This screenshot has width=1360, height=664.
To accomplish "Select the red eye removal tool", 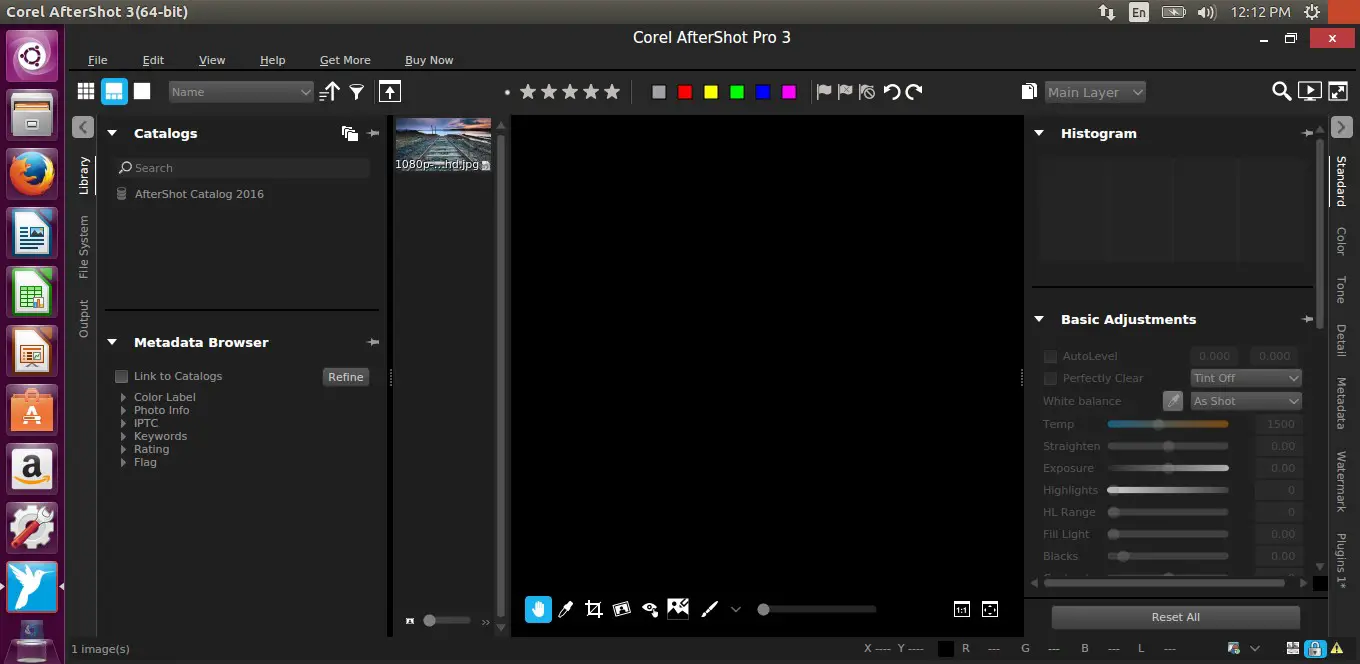I will click(x=650, y=609).
